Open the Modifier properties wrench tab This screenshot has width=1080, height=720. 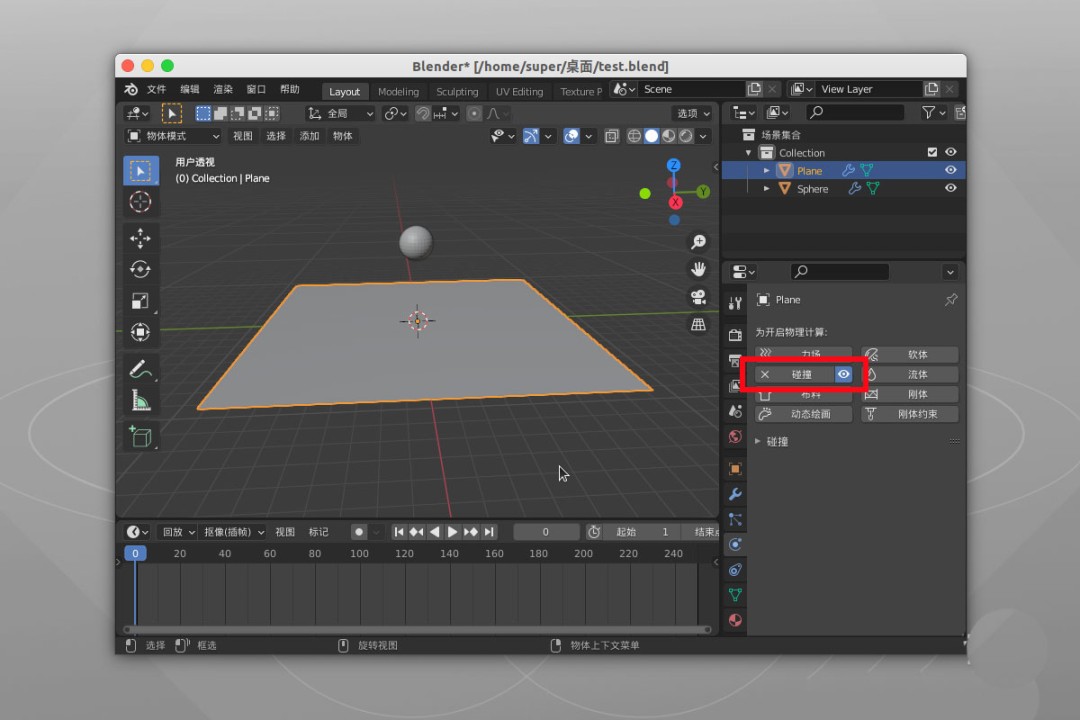(x=735, y=494)
